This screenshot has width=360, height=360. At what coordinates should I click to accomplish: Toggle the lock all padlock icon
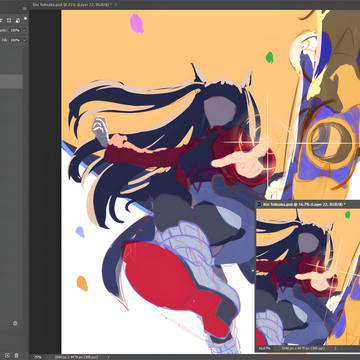point(18,21)
